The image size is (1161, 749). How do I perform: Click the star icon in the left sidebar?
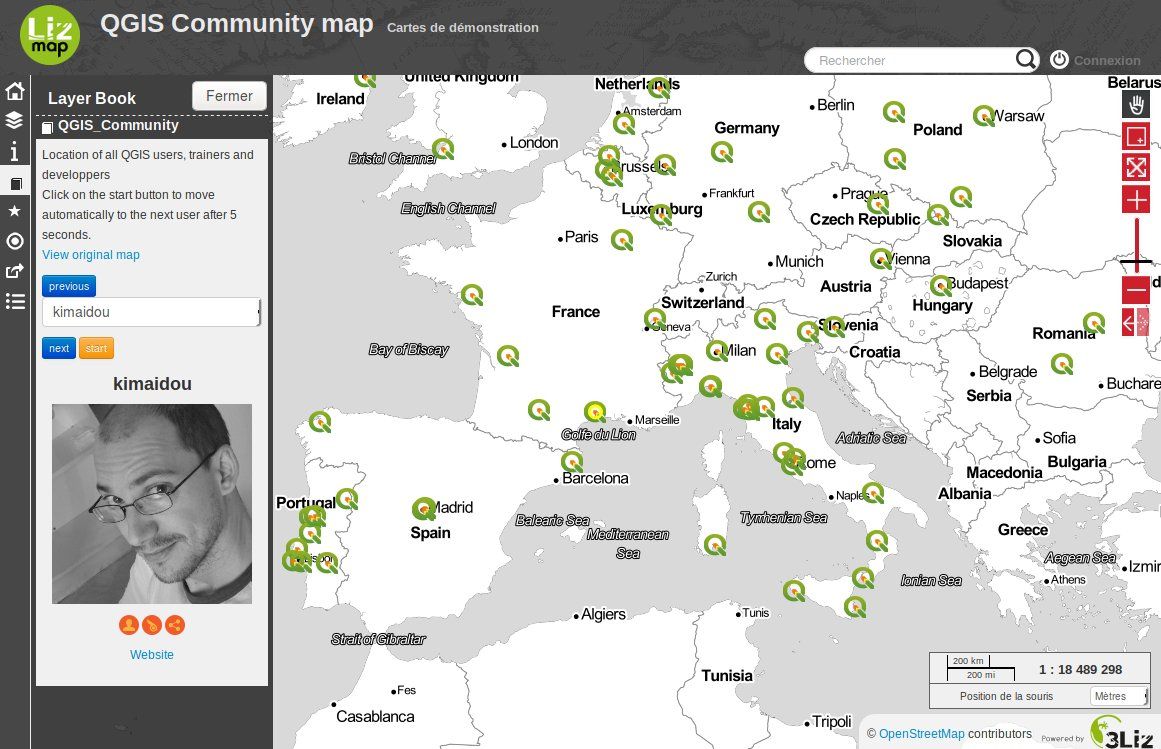click(x=15, y=211)
